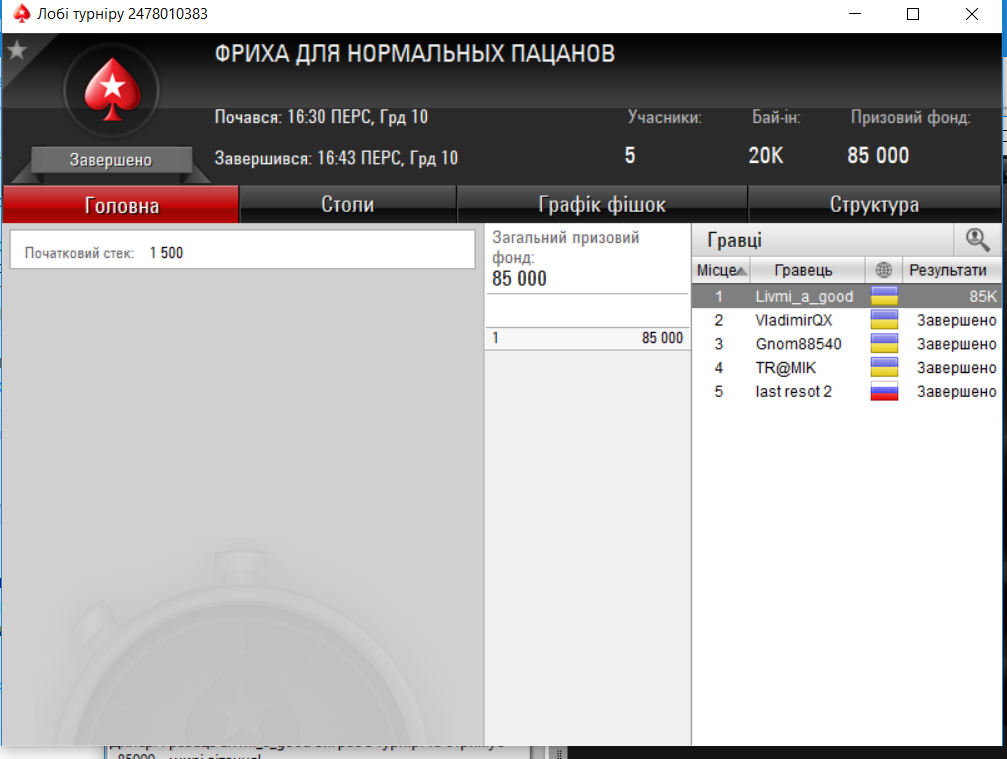Click the Russian flag beside last resot 2

click(884, 391)
